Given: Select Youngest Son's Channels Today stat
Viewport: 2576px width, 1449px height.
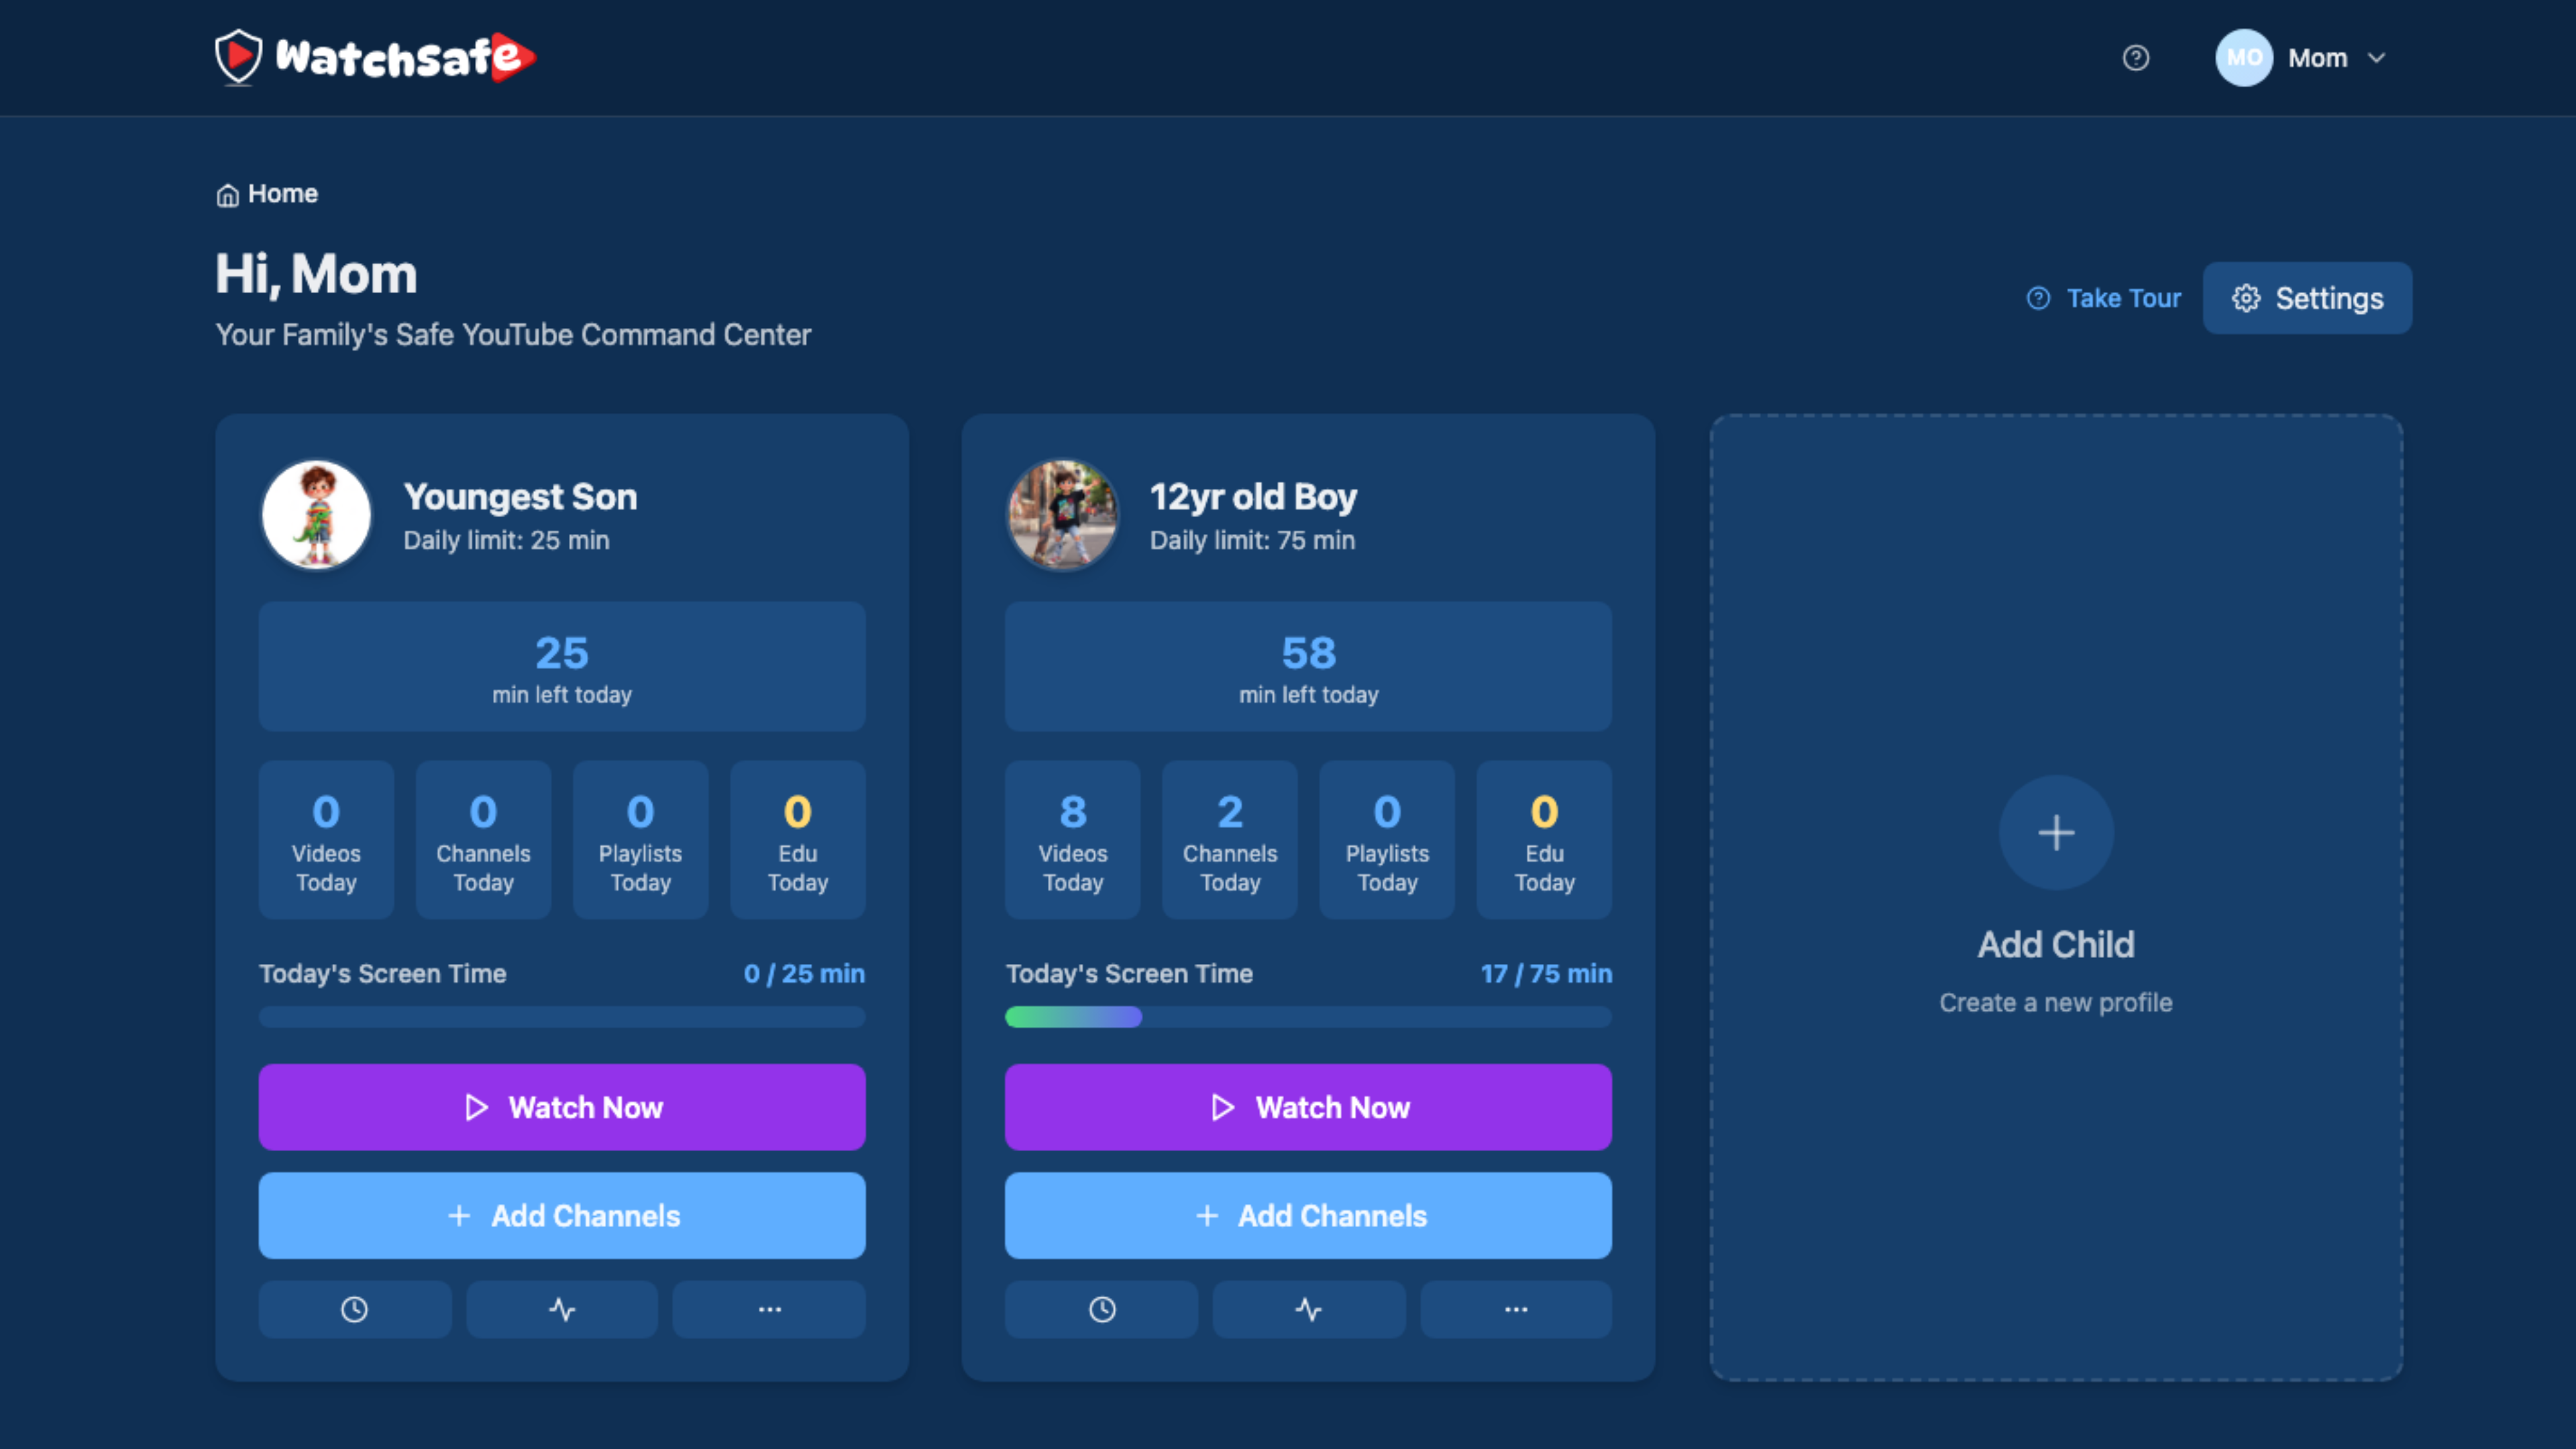Looking at the screenshot, I should tap(483, 840).
